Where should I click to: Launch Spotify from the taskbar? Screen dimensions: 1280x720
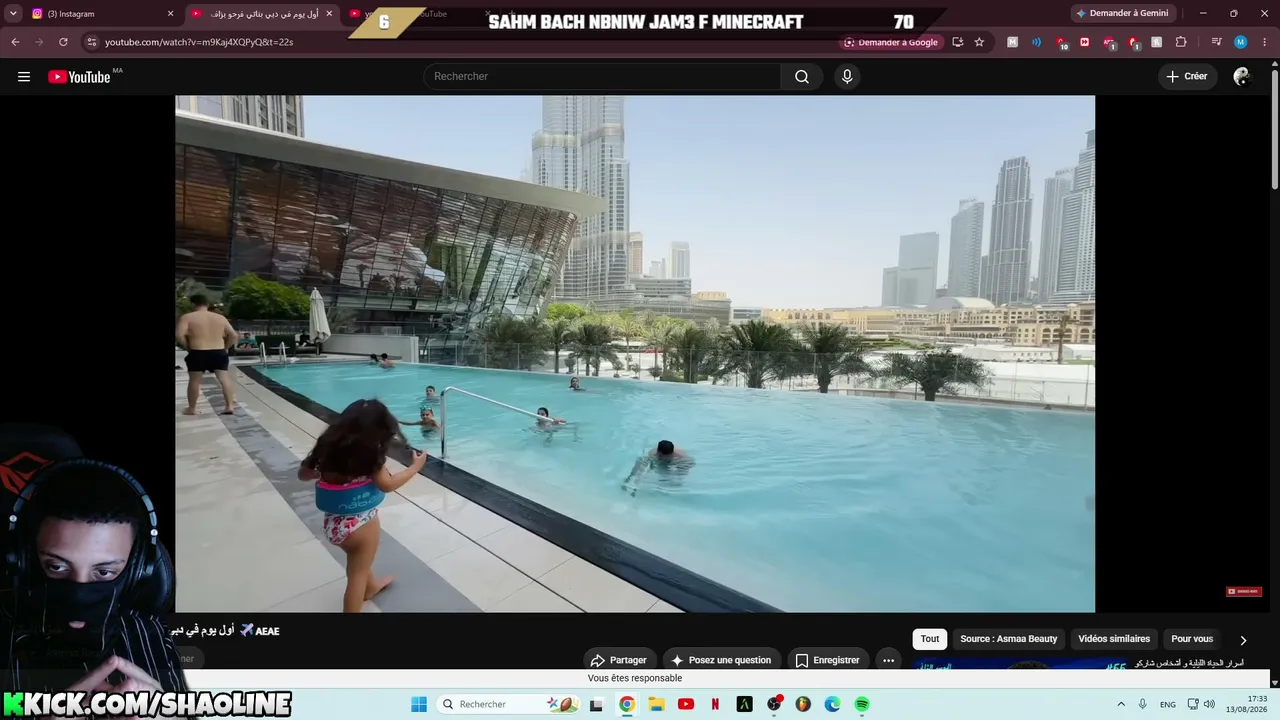click(x=862, y=704)
